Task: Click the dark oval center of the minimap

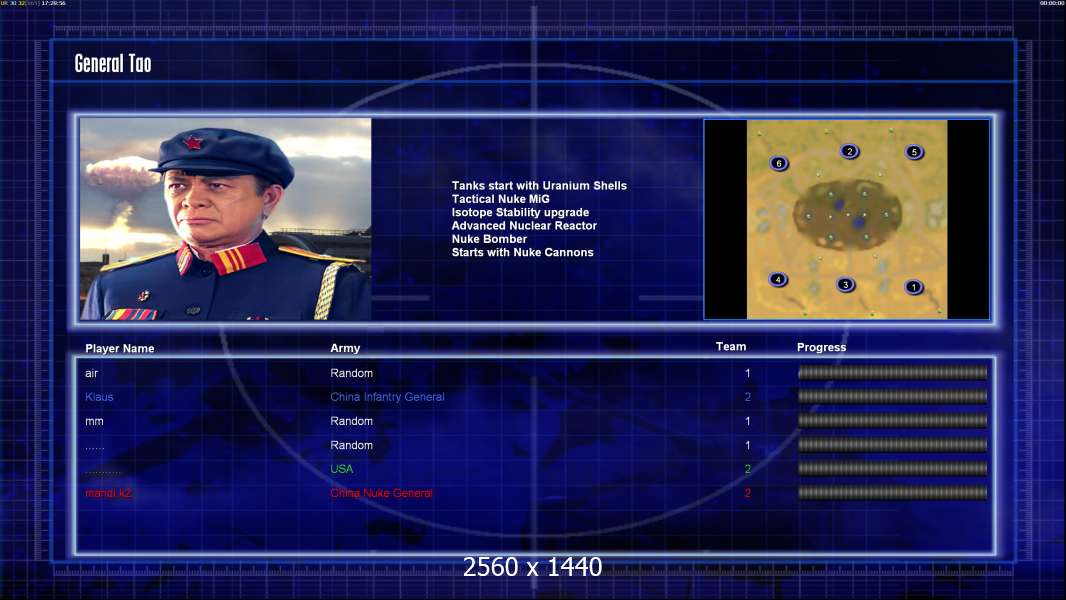Action: [847, 214]
